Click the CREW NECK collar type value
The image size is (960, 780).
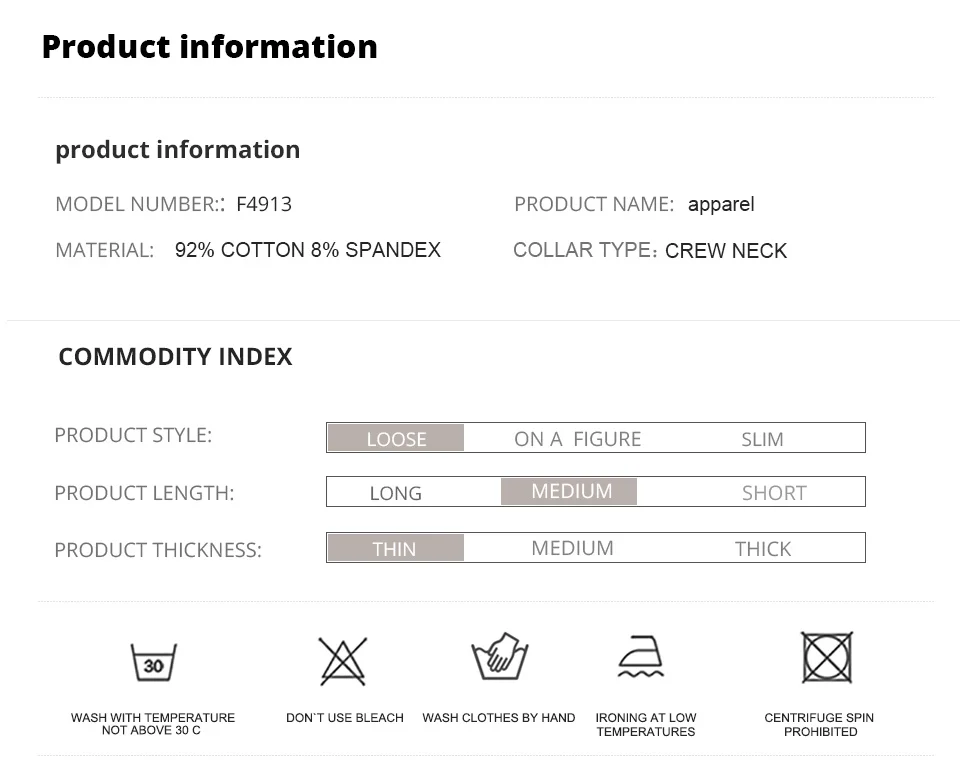point(726,250)
